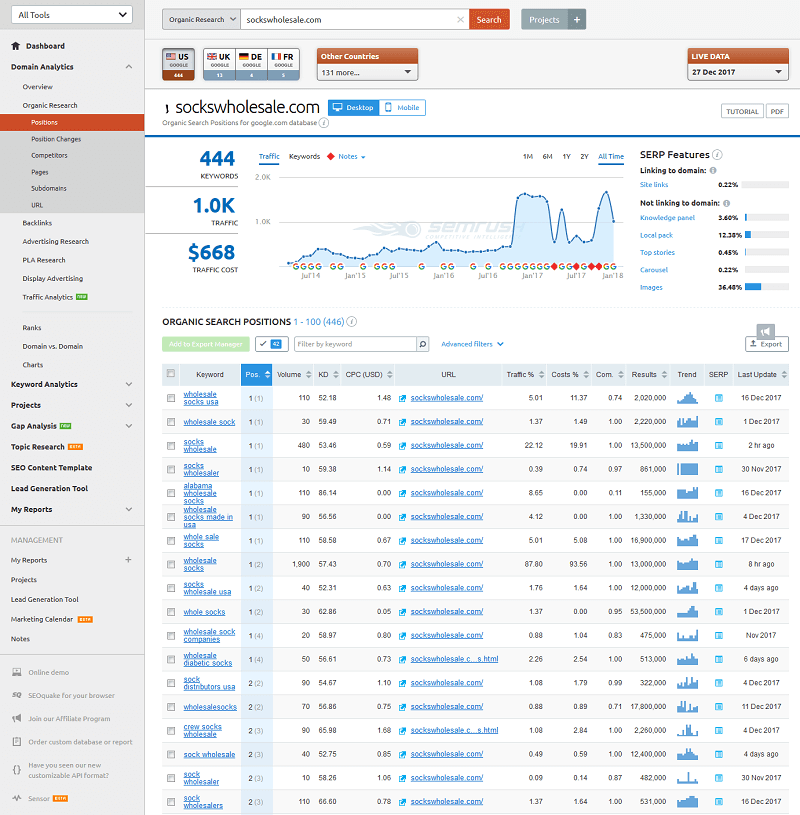This screenshot has height=815, width=800.
Task: Open the All Tools dropdown
Action: tap(72, 15)
